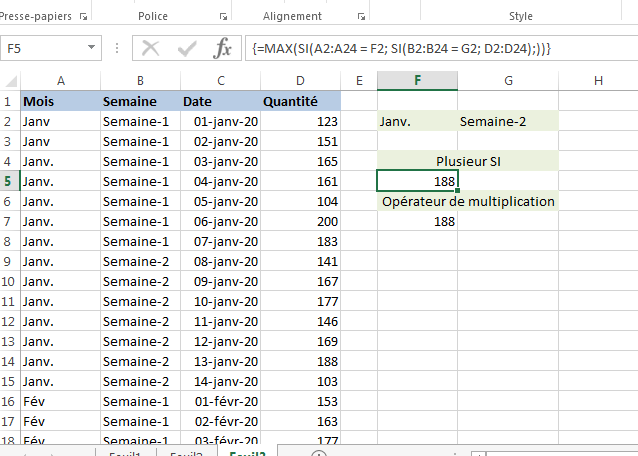Select the Quantité header cell
This screenshot has width=638, height=456.
300,101
